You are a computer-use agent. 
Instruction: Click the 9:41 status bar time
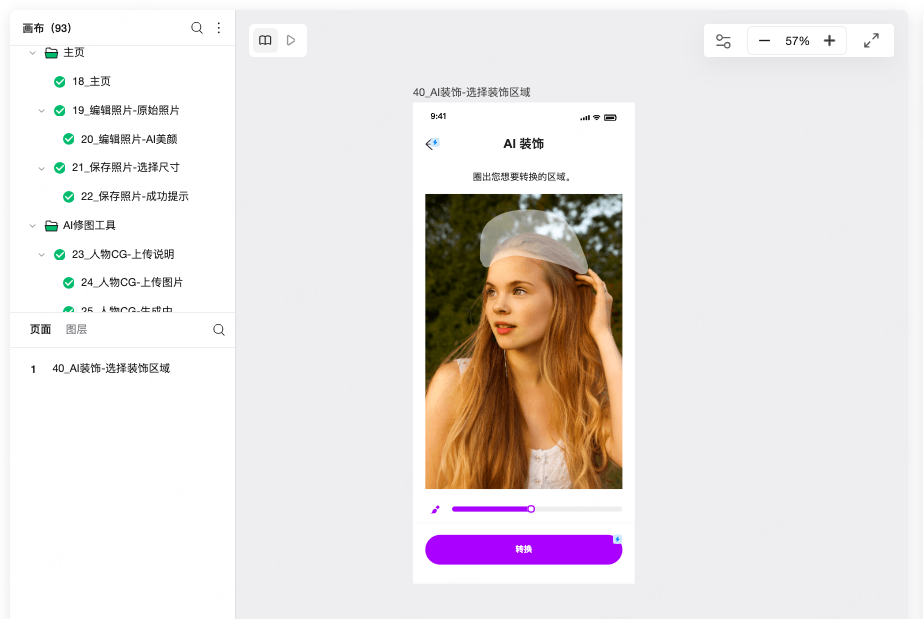tap(438, 116)
